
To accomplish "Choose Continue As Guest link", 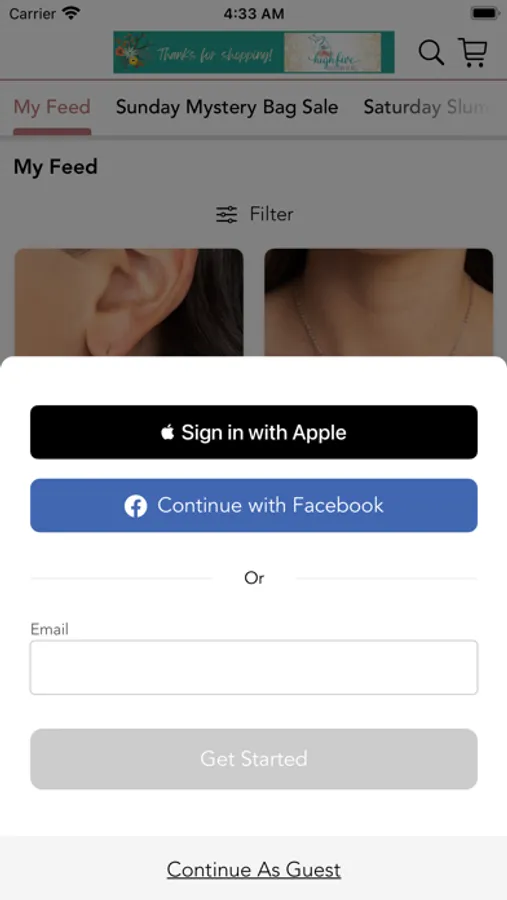I will [254, 870].
